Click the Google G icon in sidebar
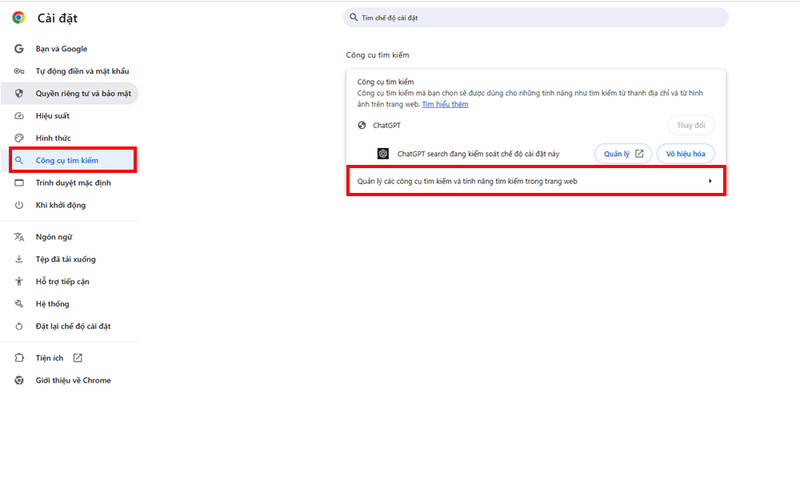 click(19, 49)
